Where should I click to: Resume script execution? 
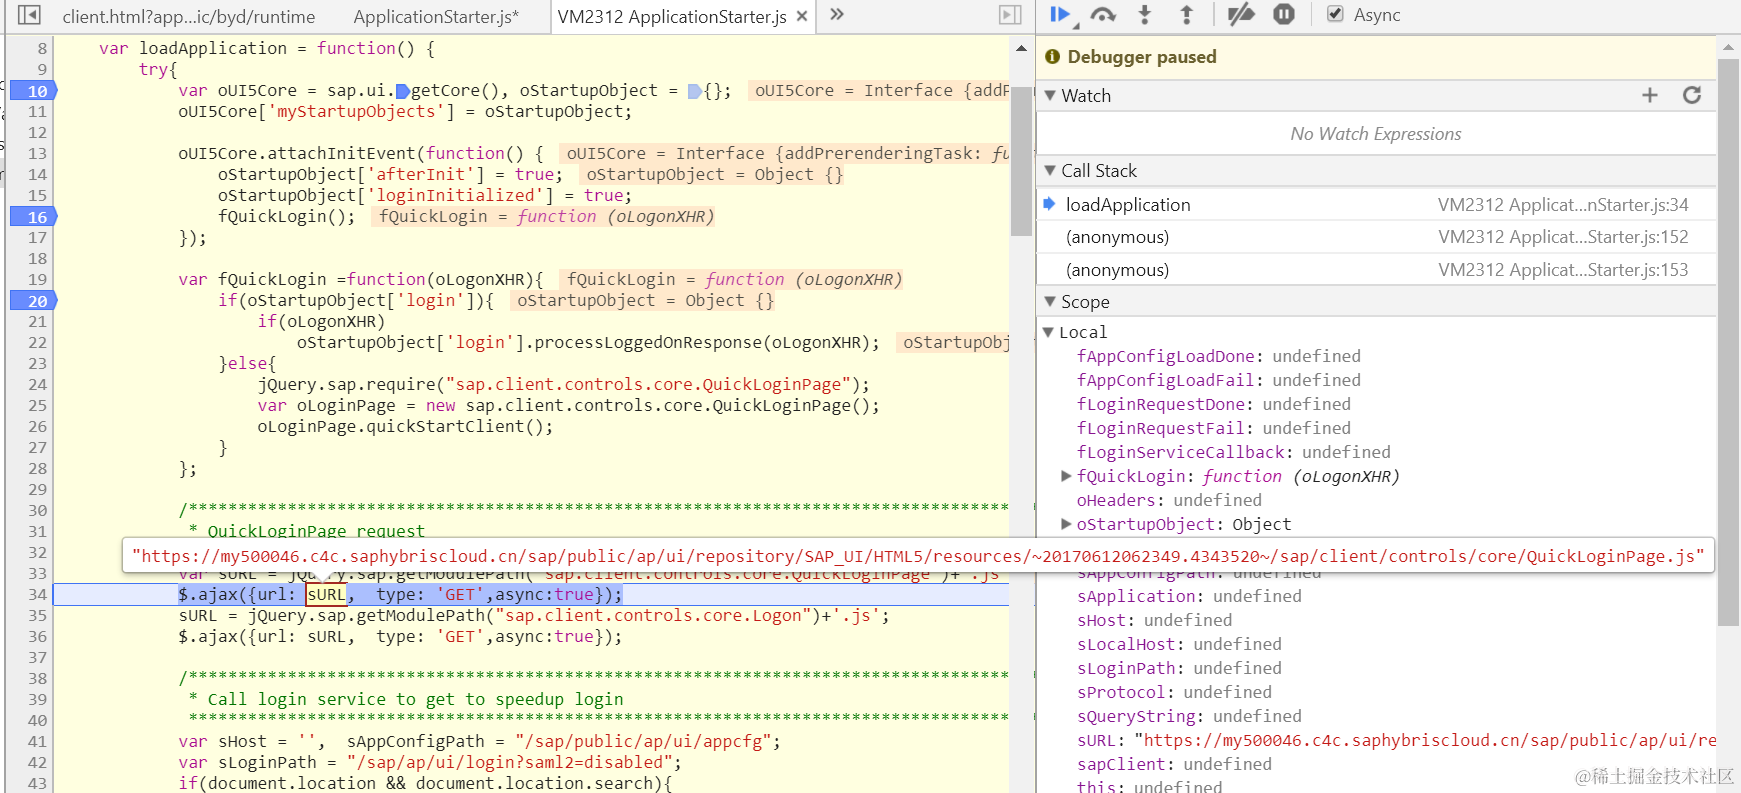1060,15
